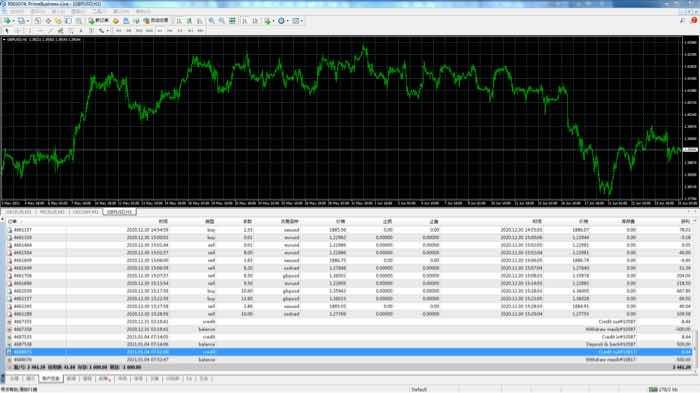Open the new chart icon dropdown arrow
700x393 pixels.
pyautogui.click(x=13, y=21)
